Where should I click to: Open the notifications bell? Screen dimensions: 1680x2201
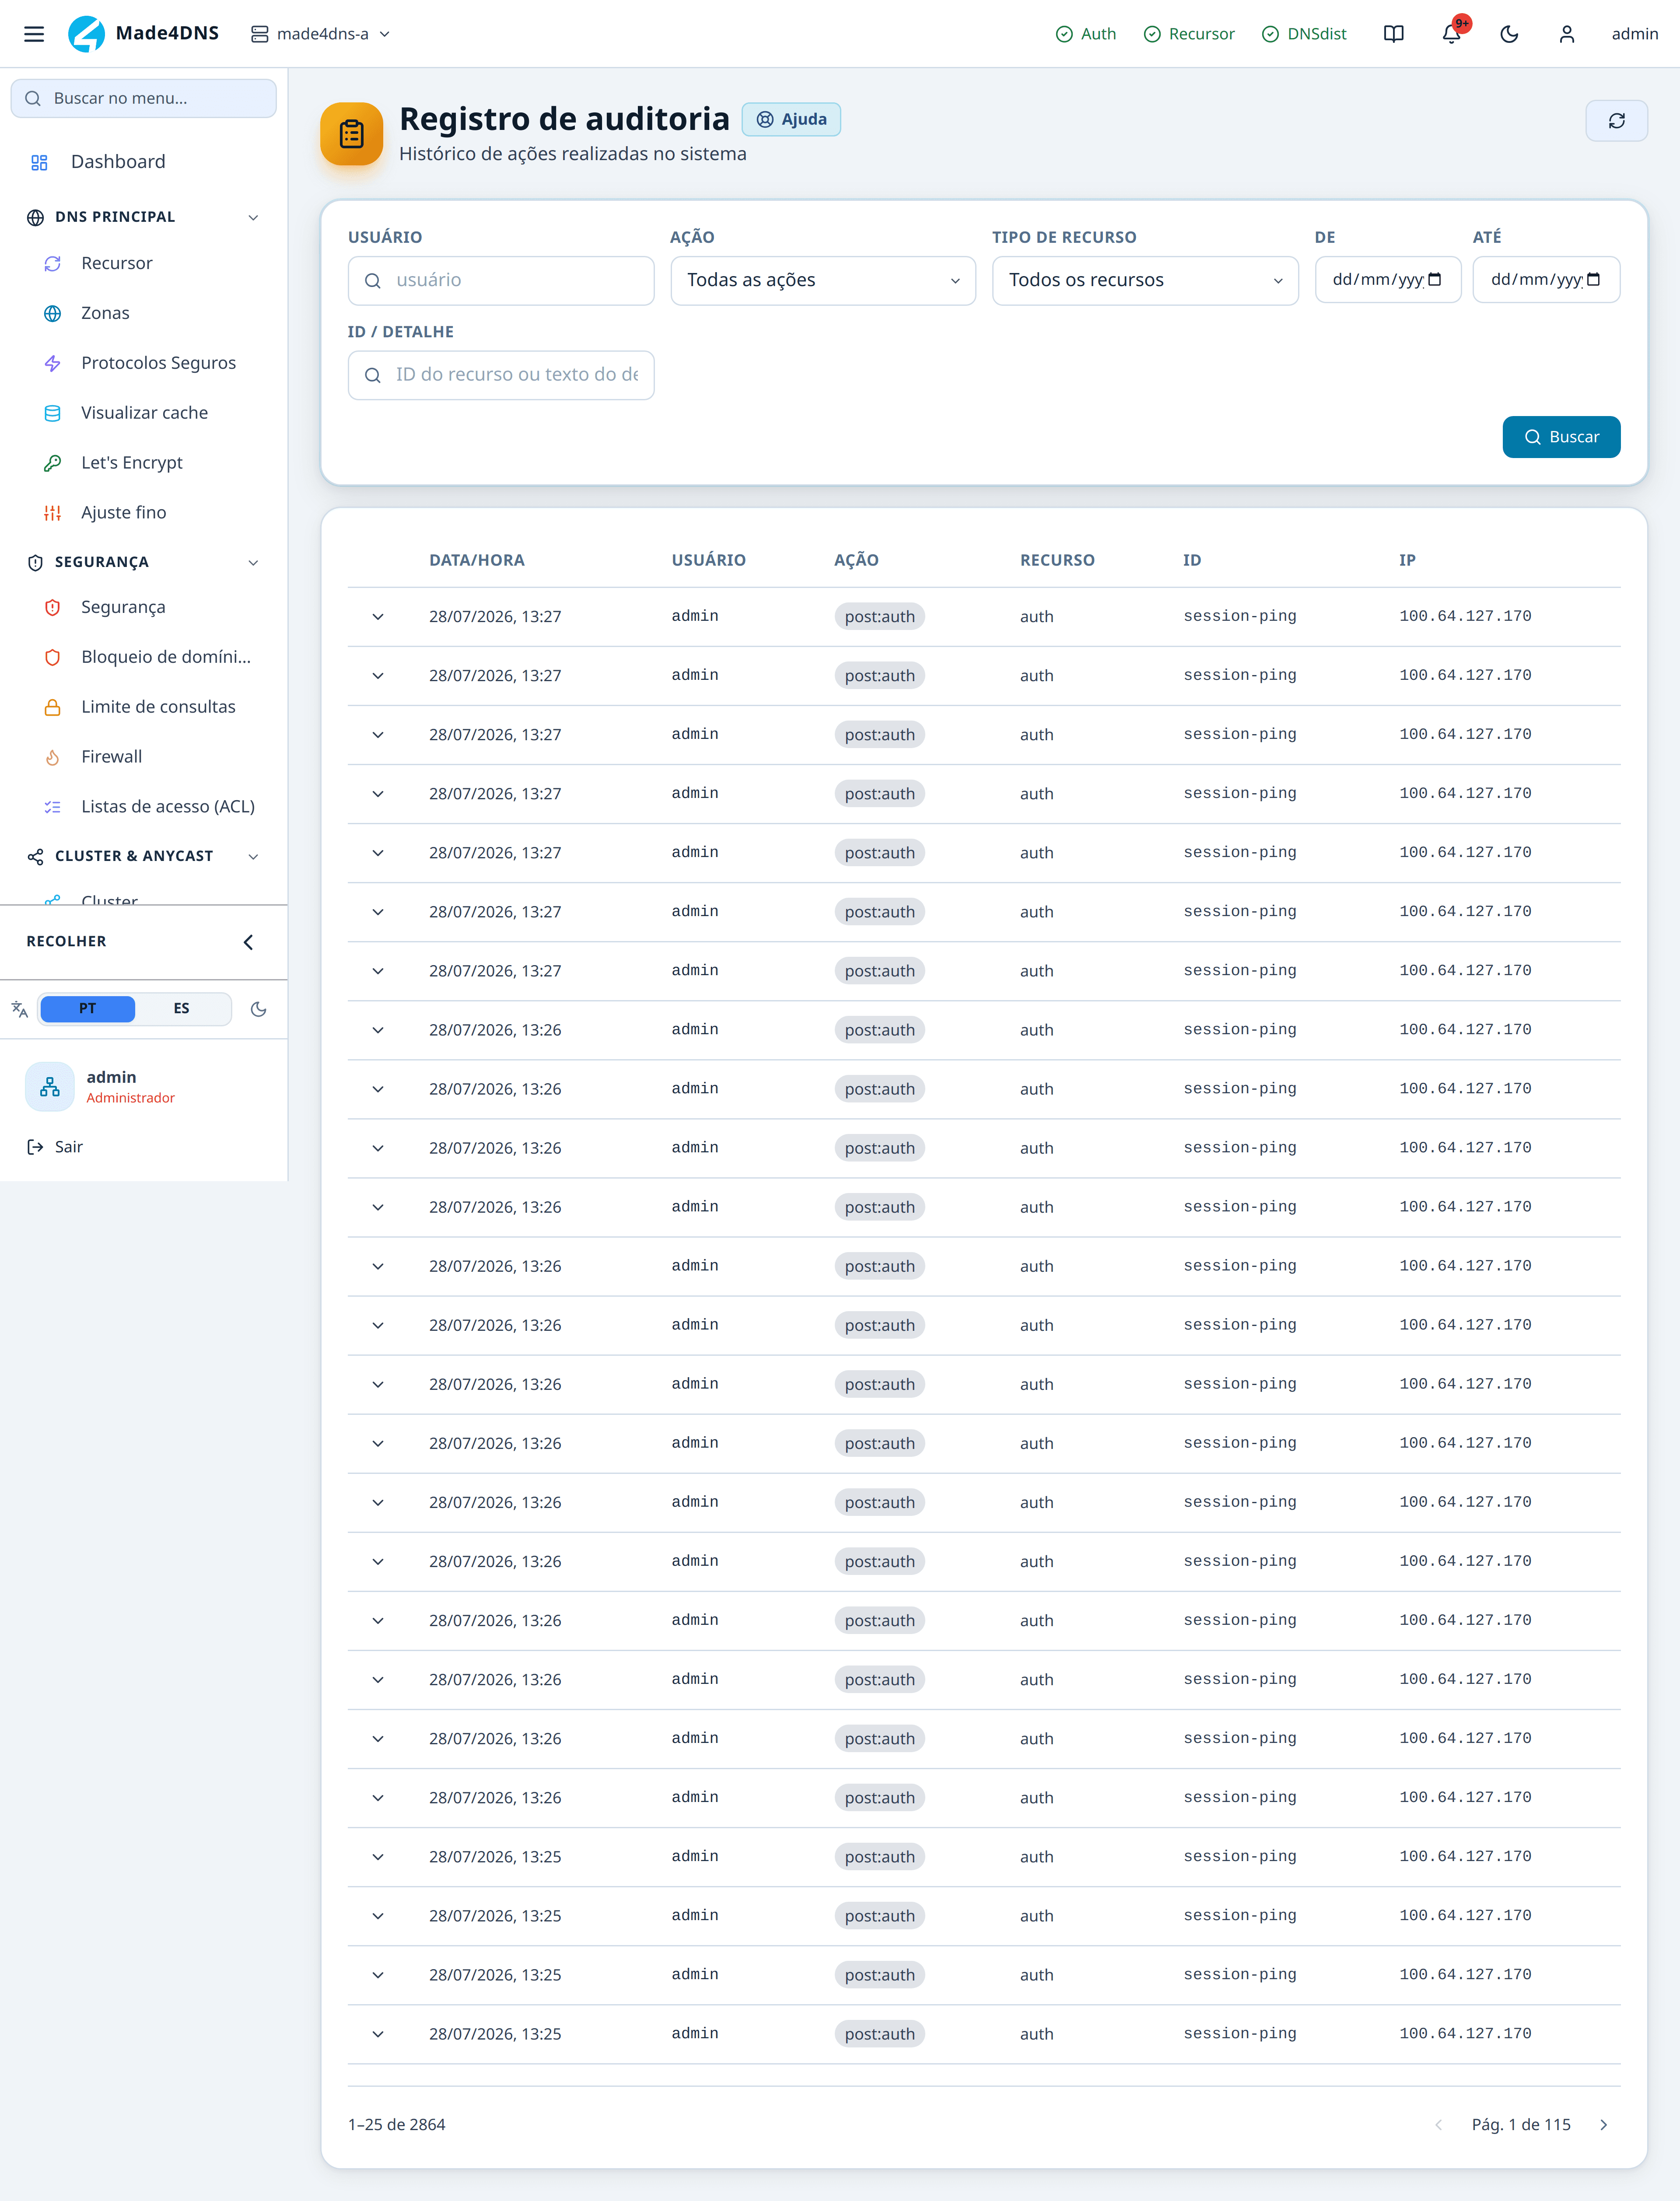pos(1451,34)
